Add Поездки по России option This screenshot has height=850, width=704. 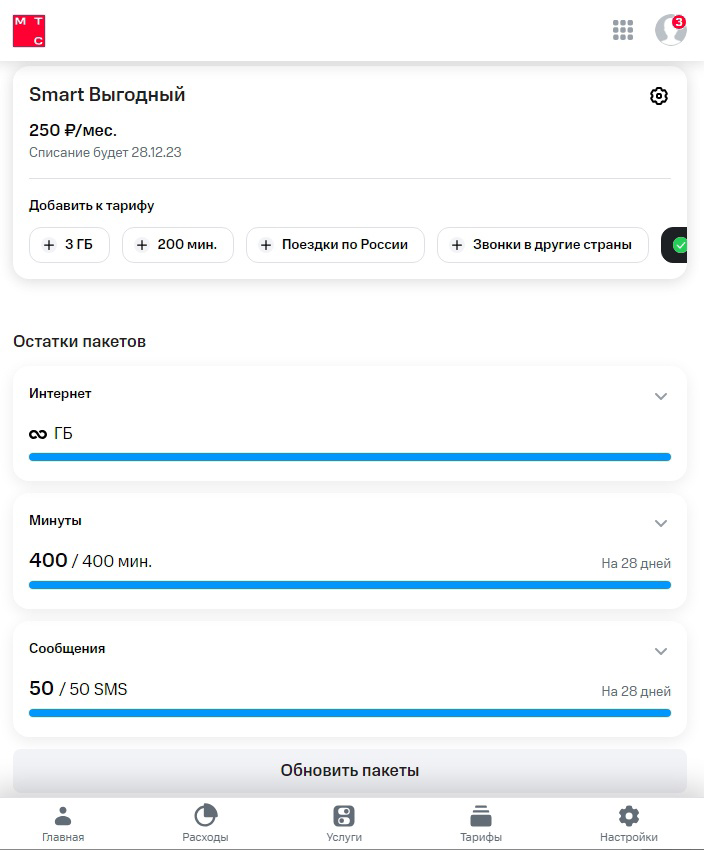tap(335, 245)
